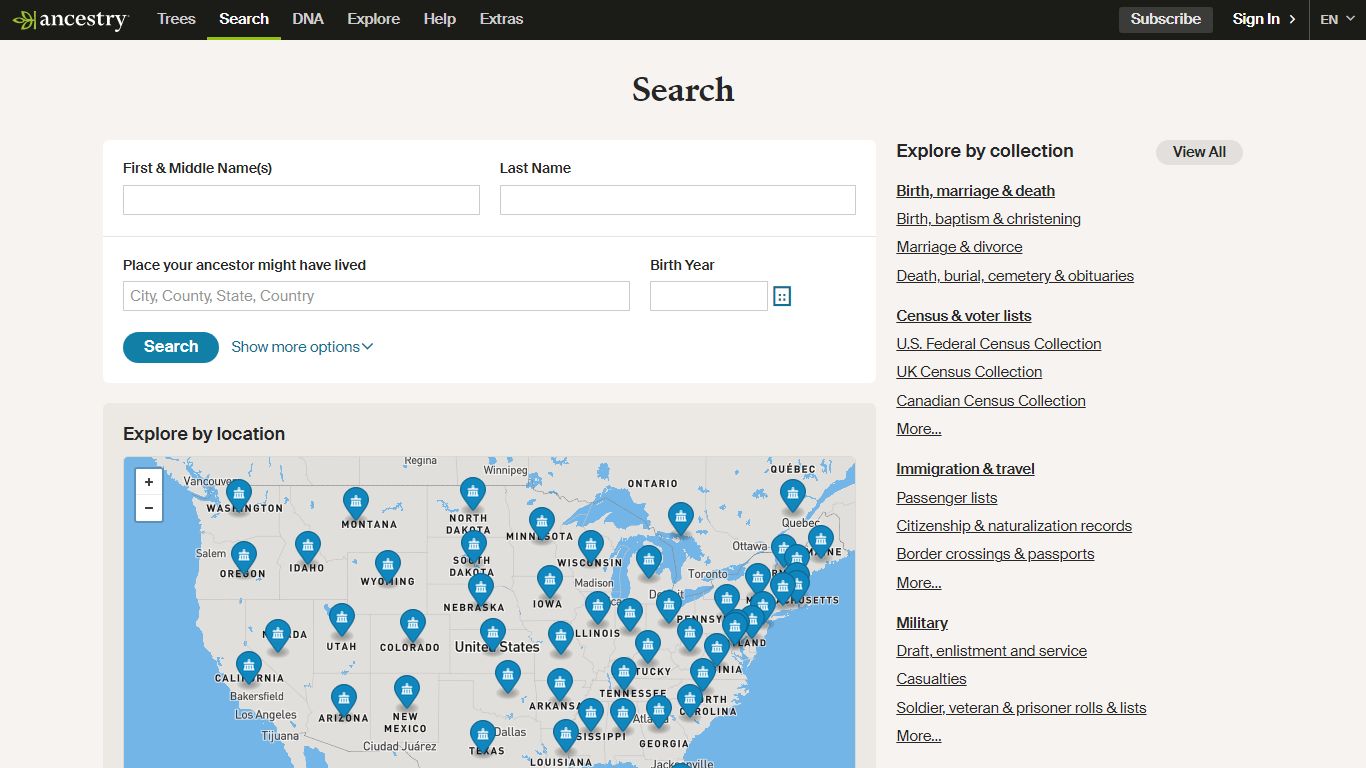Open the Explore menu
The width and height of the screenshot is (1366, 768).
pos(373,19)
